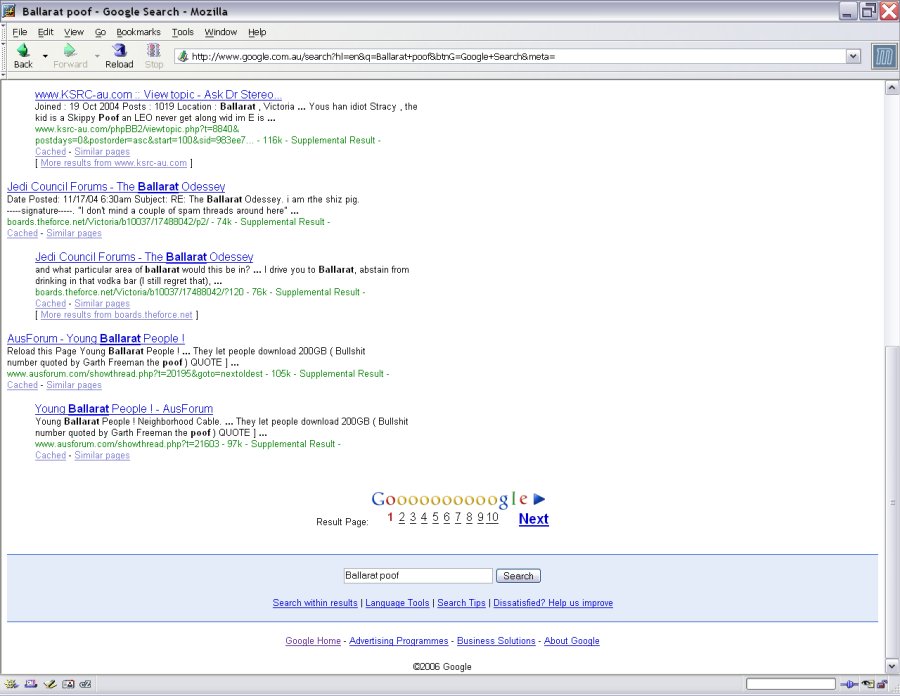Open the View menu
The image size is (900, 696).
click(x=73, y=32)
